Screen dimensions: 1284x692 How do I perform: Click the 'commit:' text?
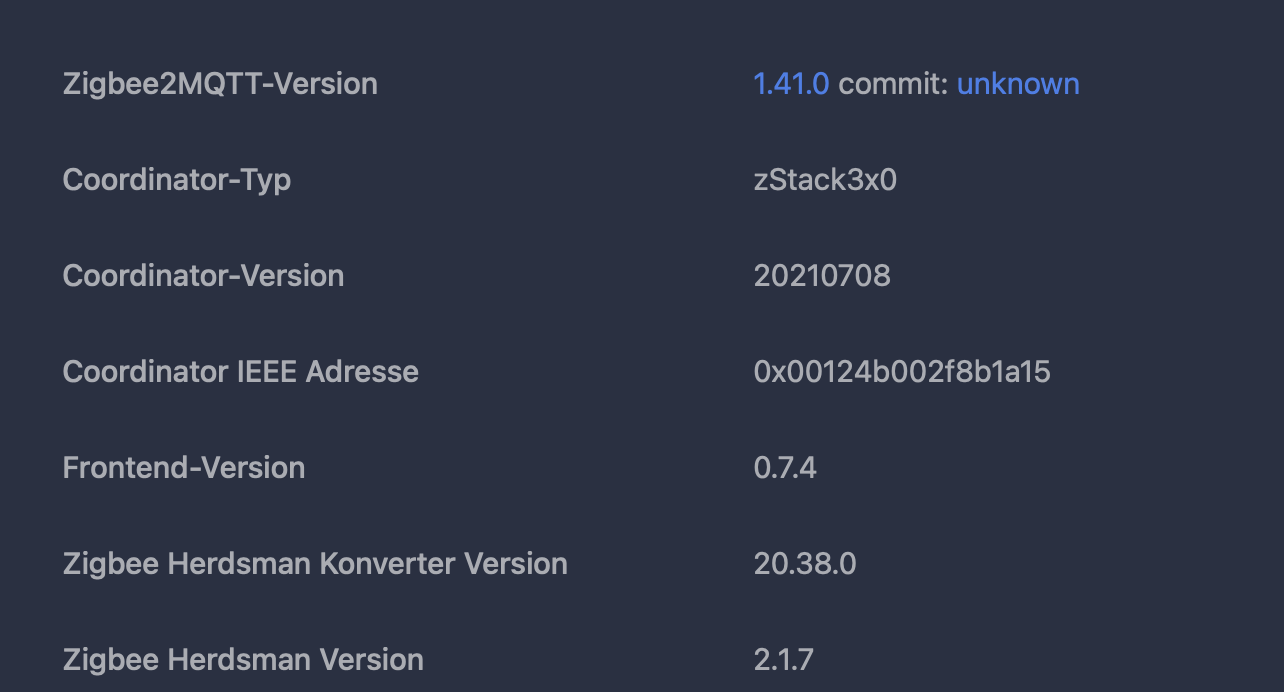tap(893, 84)
